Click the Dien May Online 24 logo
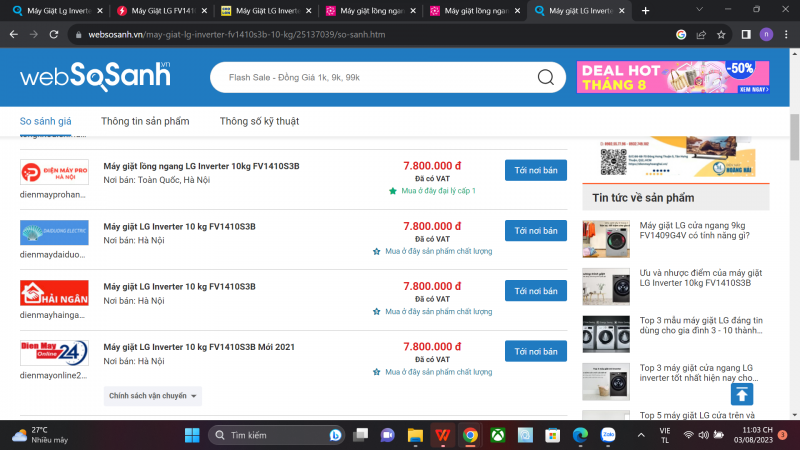 pos(54,353)
